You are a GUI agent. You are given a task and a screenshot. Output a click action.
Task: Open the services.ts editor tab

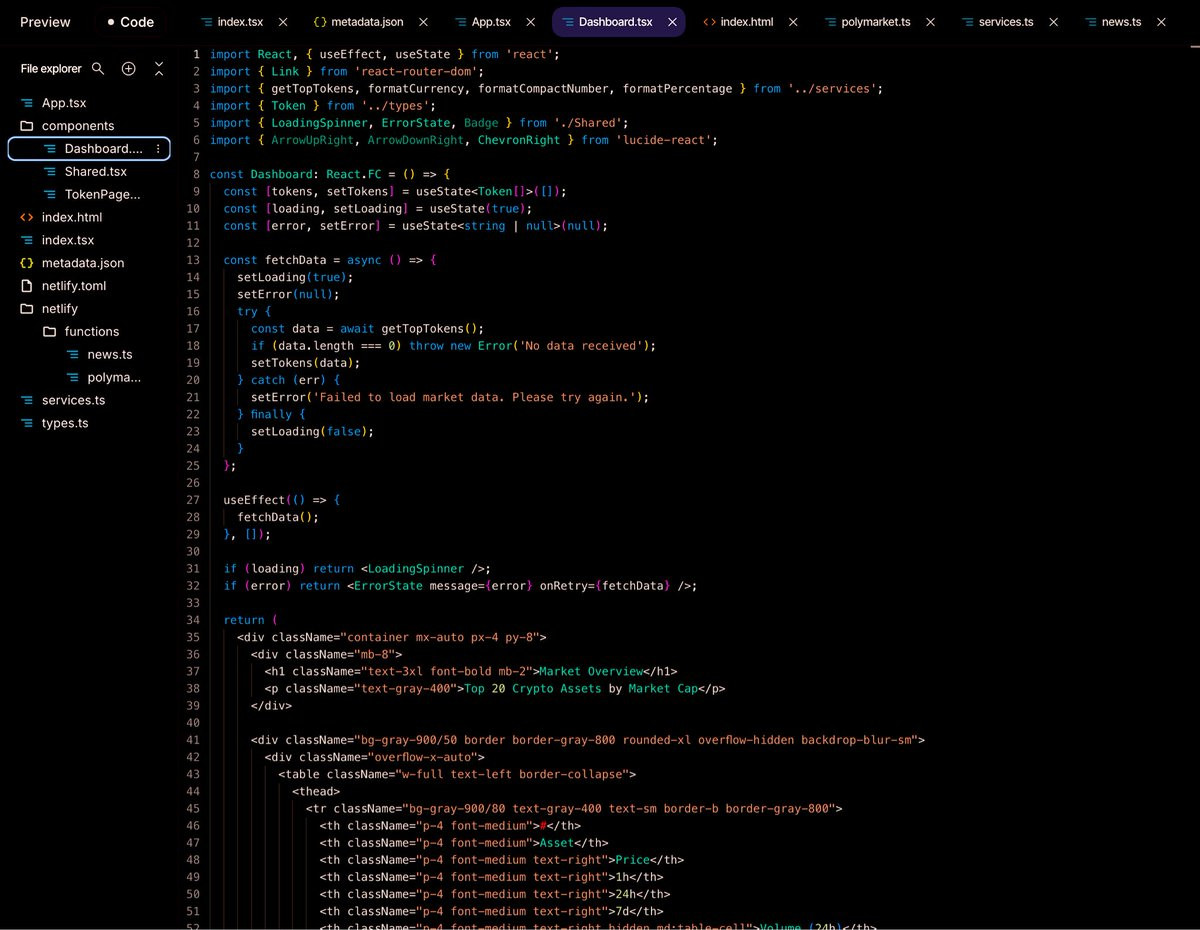[1005, 22]
